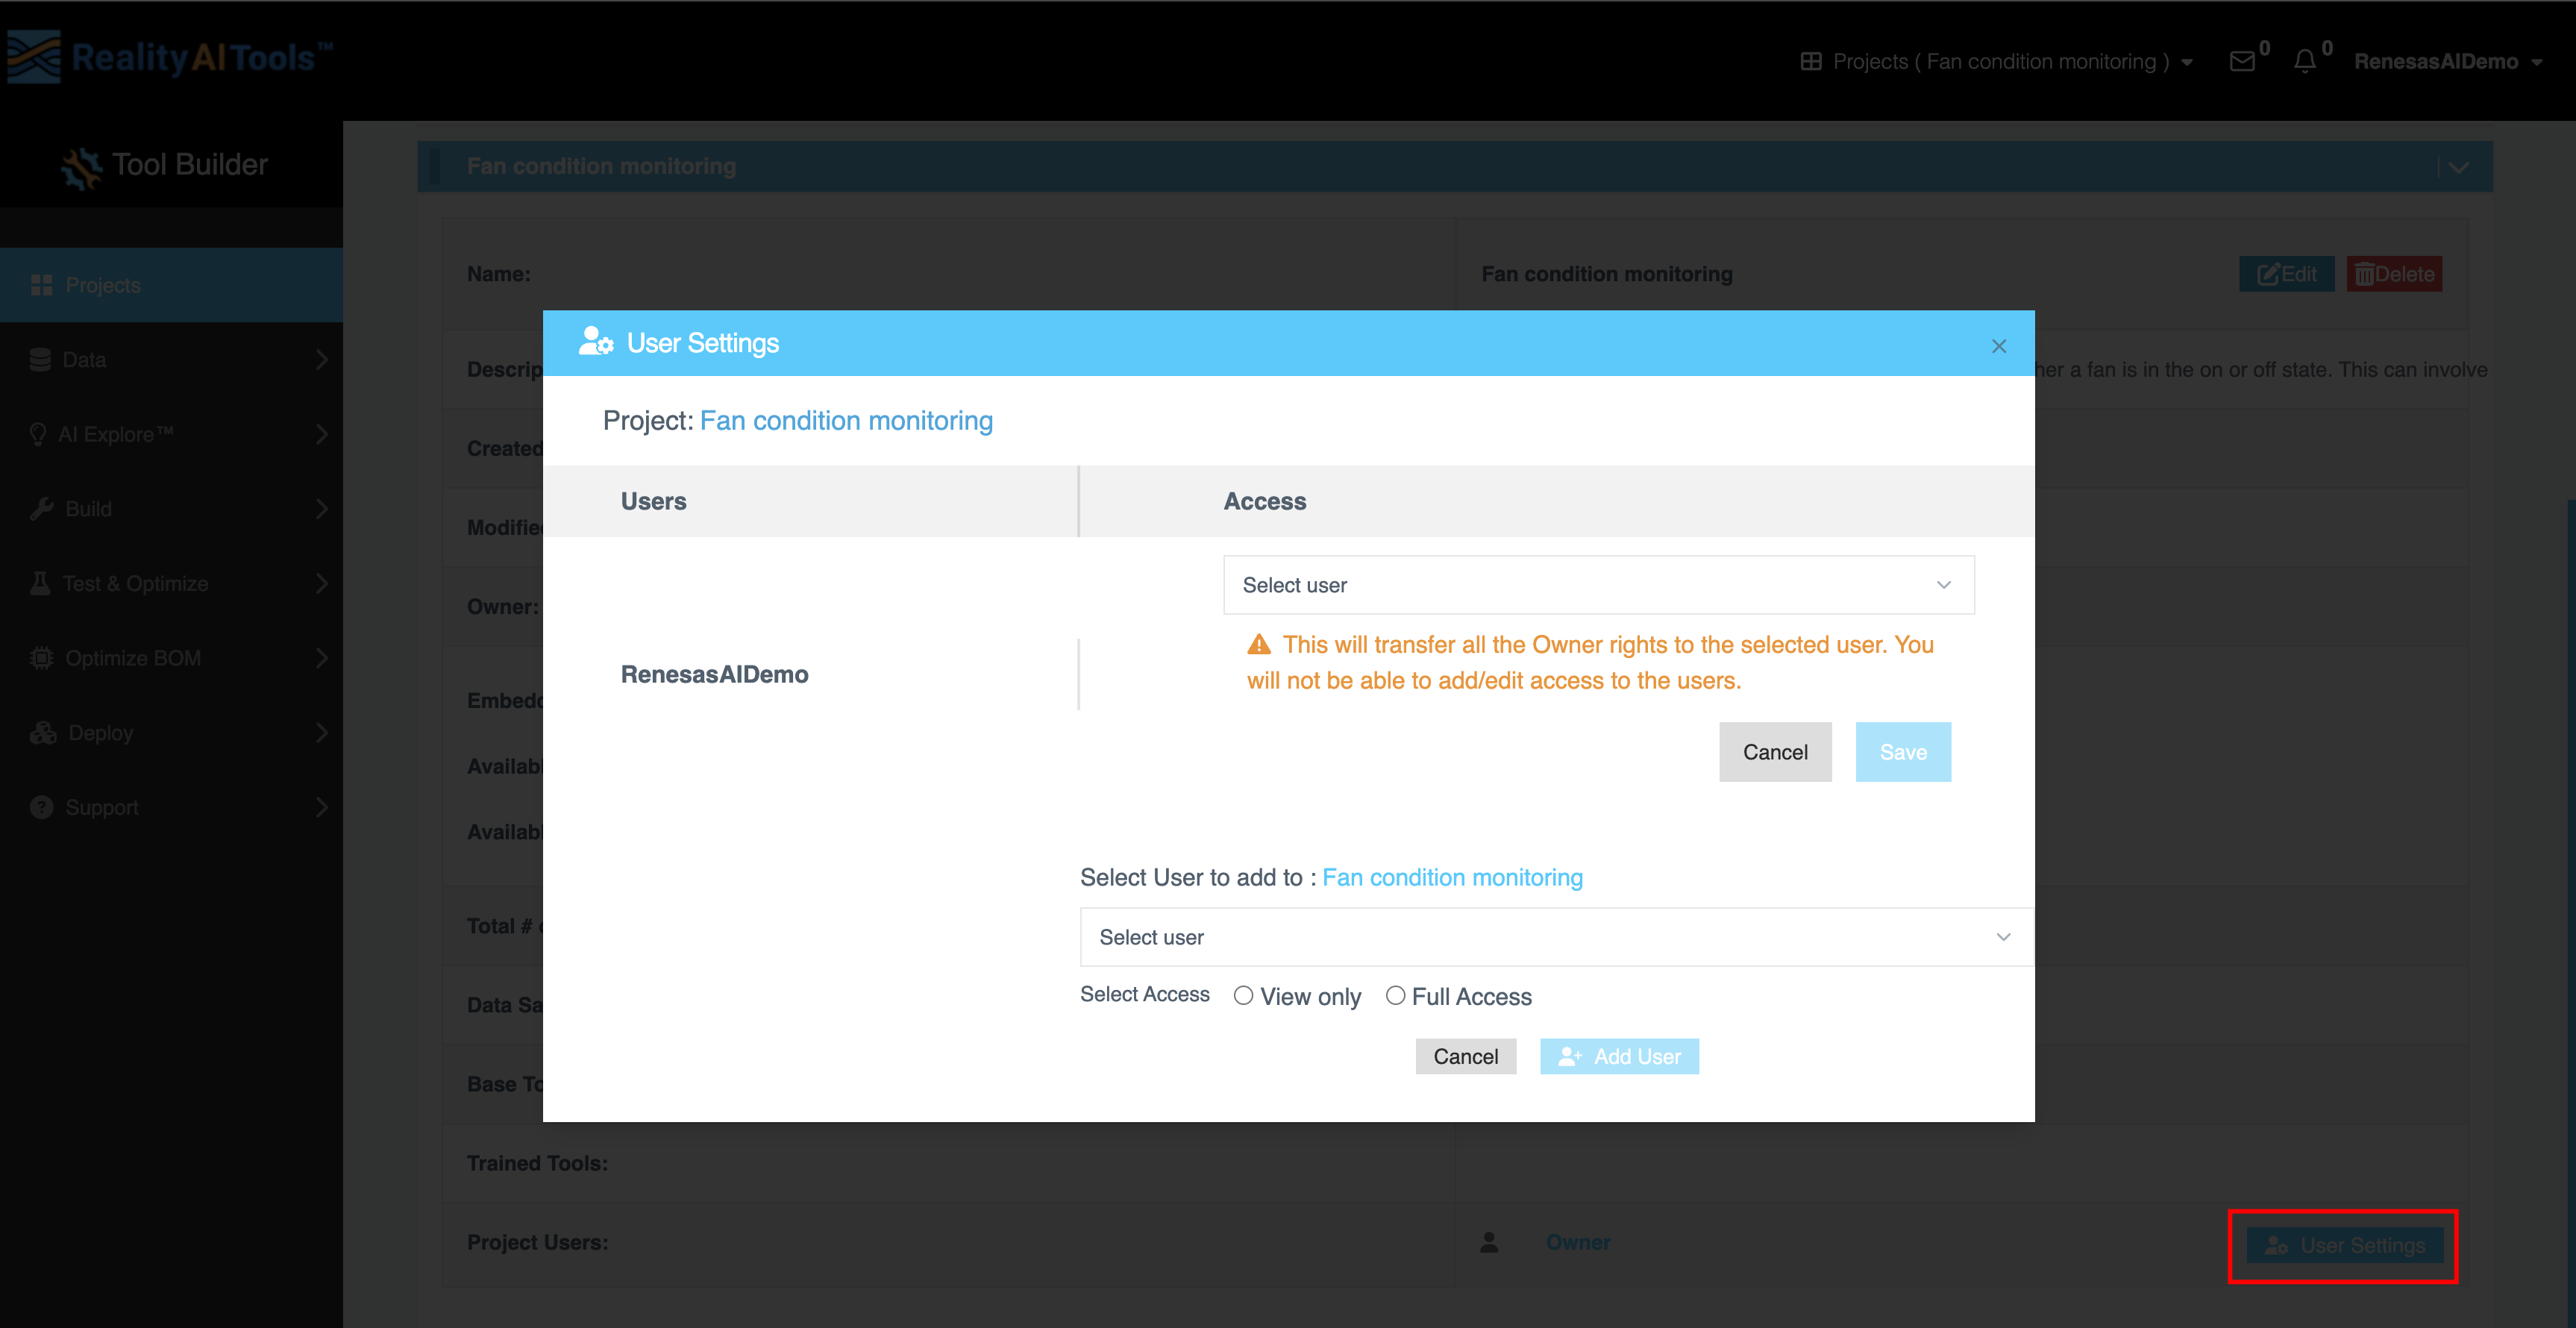
Task: Open the messages envelope icon
Action: [2241, 61]
